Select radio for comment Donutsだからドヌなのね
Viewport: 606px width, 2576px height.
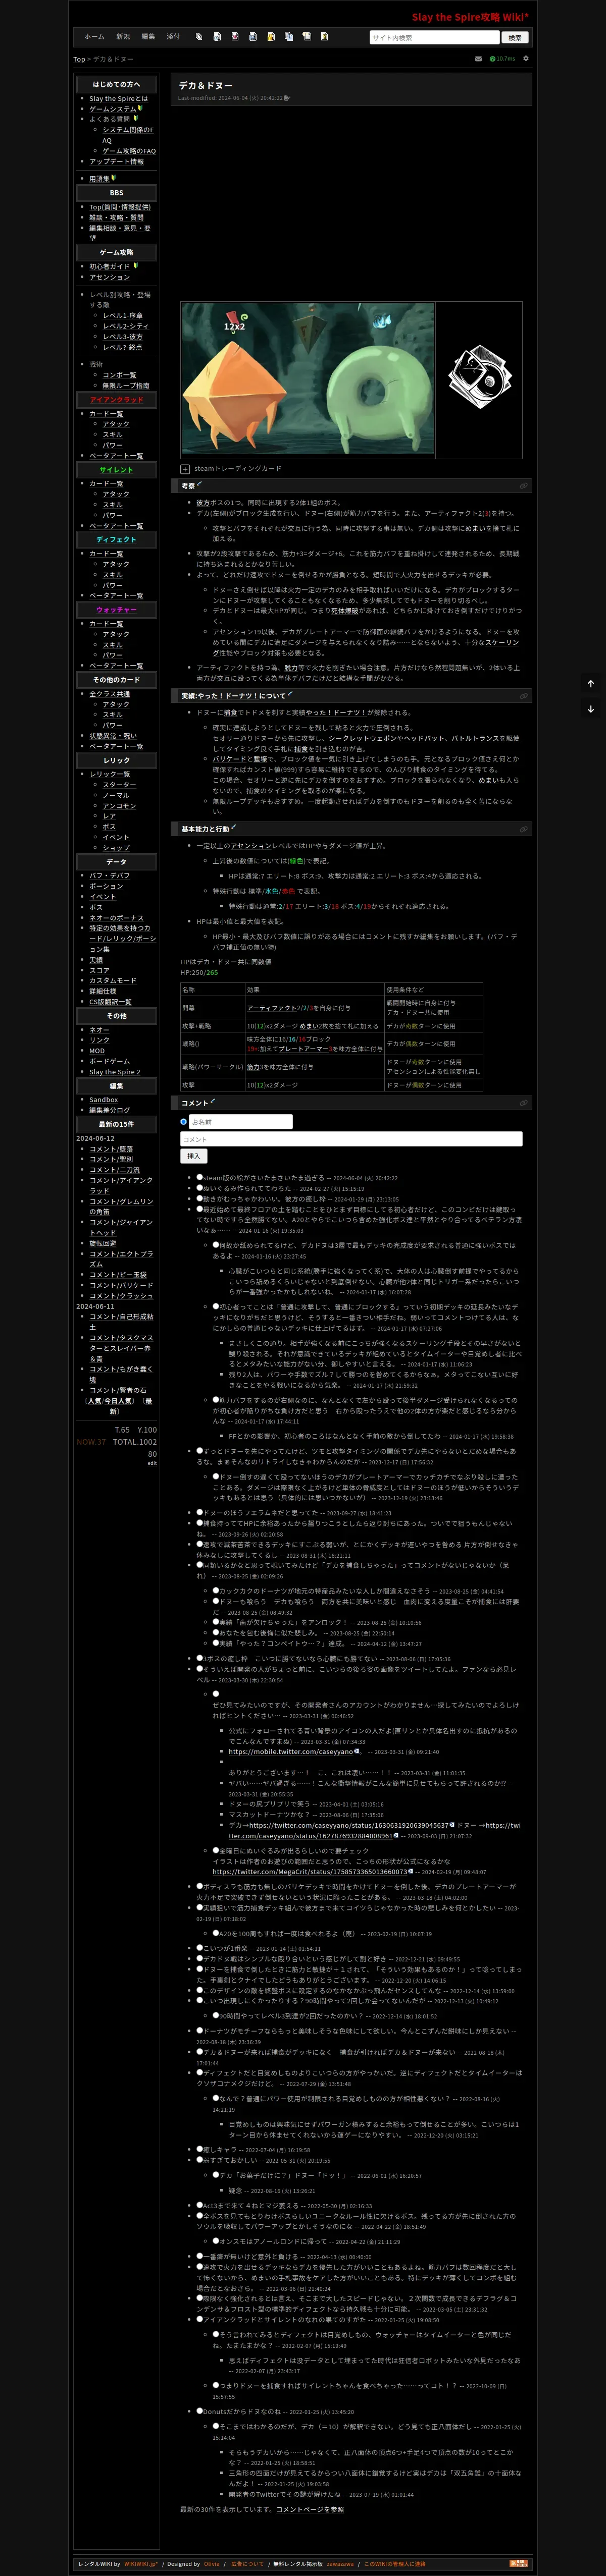click(x=200, y=2411)
